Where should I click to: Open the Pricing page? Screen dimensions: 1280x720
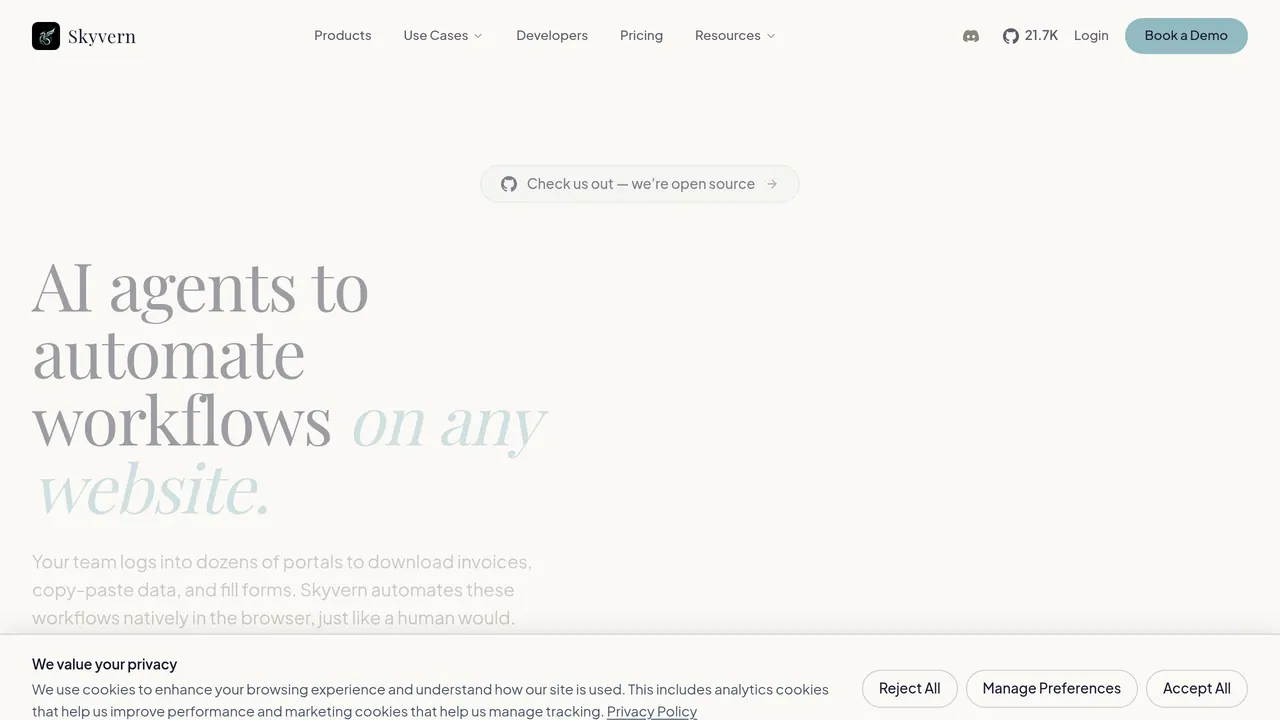tap(641, 35)
